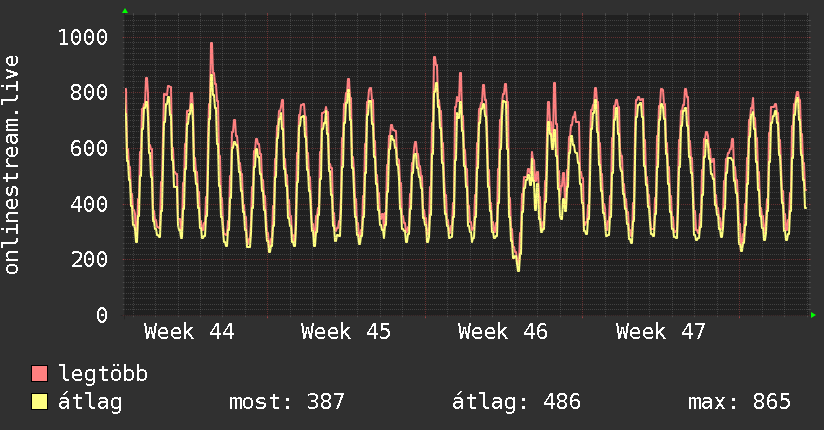The image size is (824, 430).
Task: Click the '200' y-axis label
Action: pos(89,260)
